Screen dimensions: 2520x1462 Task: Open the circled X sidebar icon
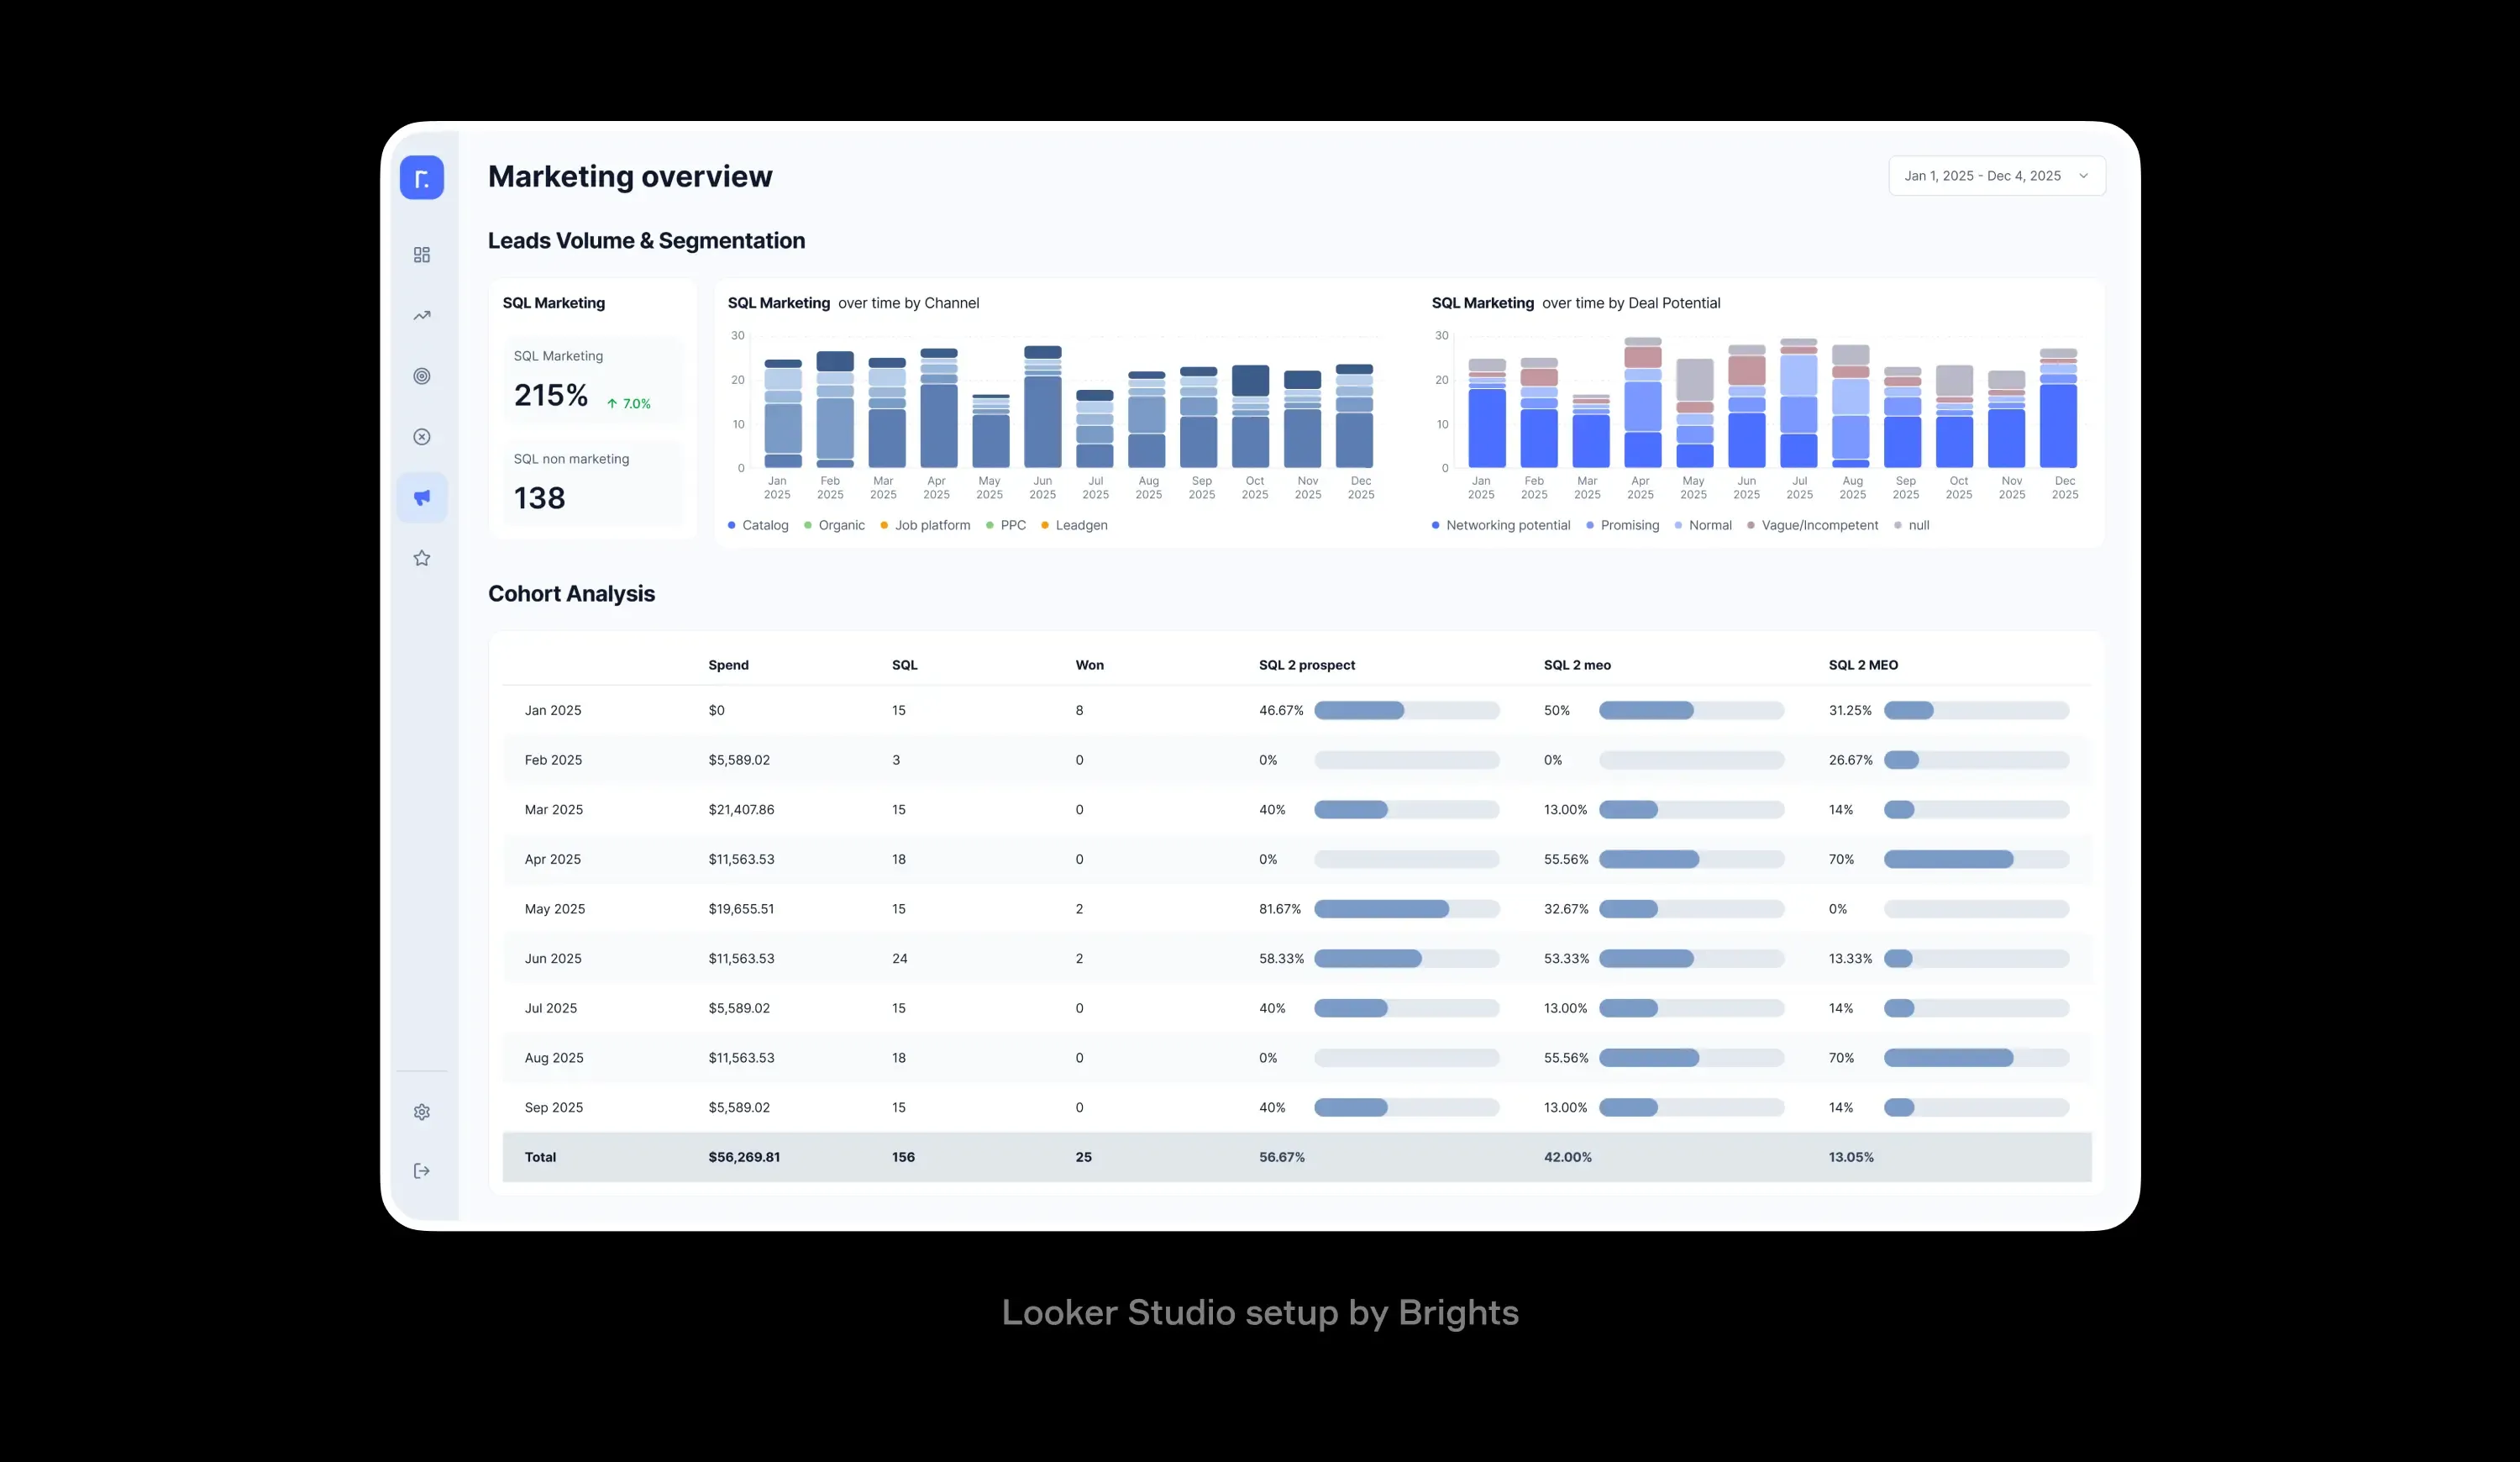422,437
